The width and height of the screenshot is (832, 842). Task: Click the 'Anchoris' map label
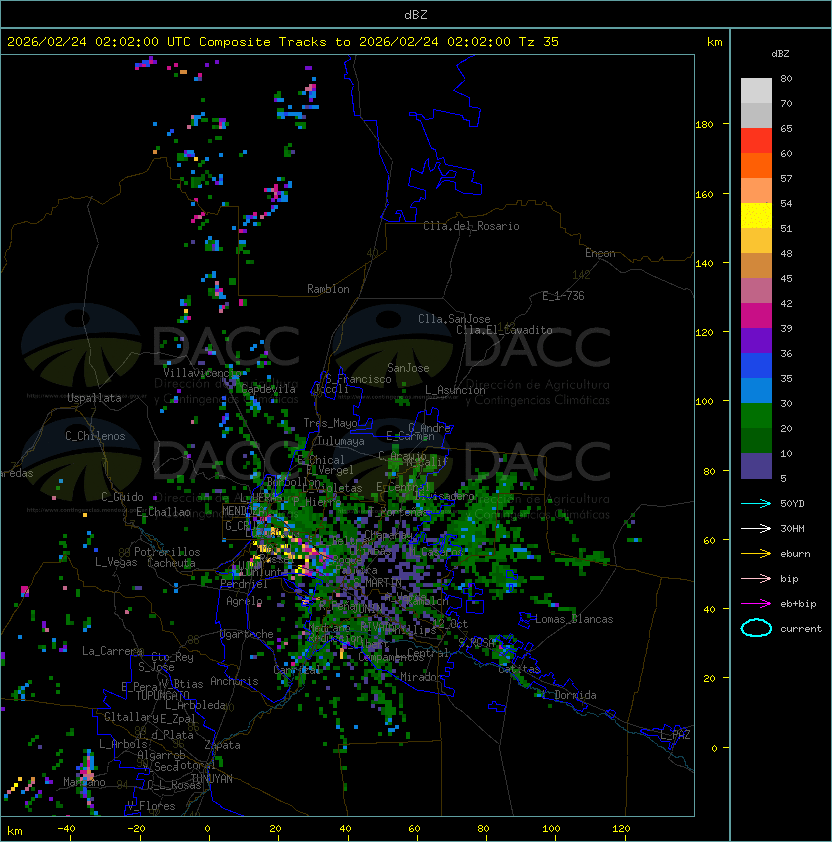(x=234, y=681)
